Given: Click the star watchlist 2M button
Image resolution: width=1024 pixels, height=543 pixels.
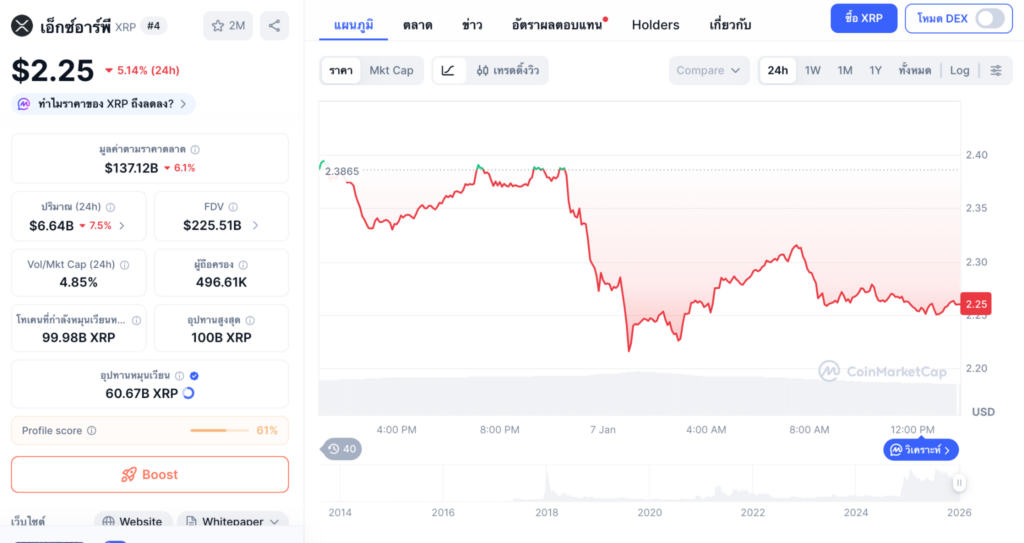Looking at the screenshot, I should pos(228,25).
